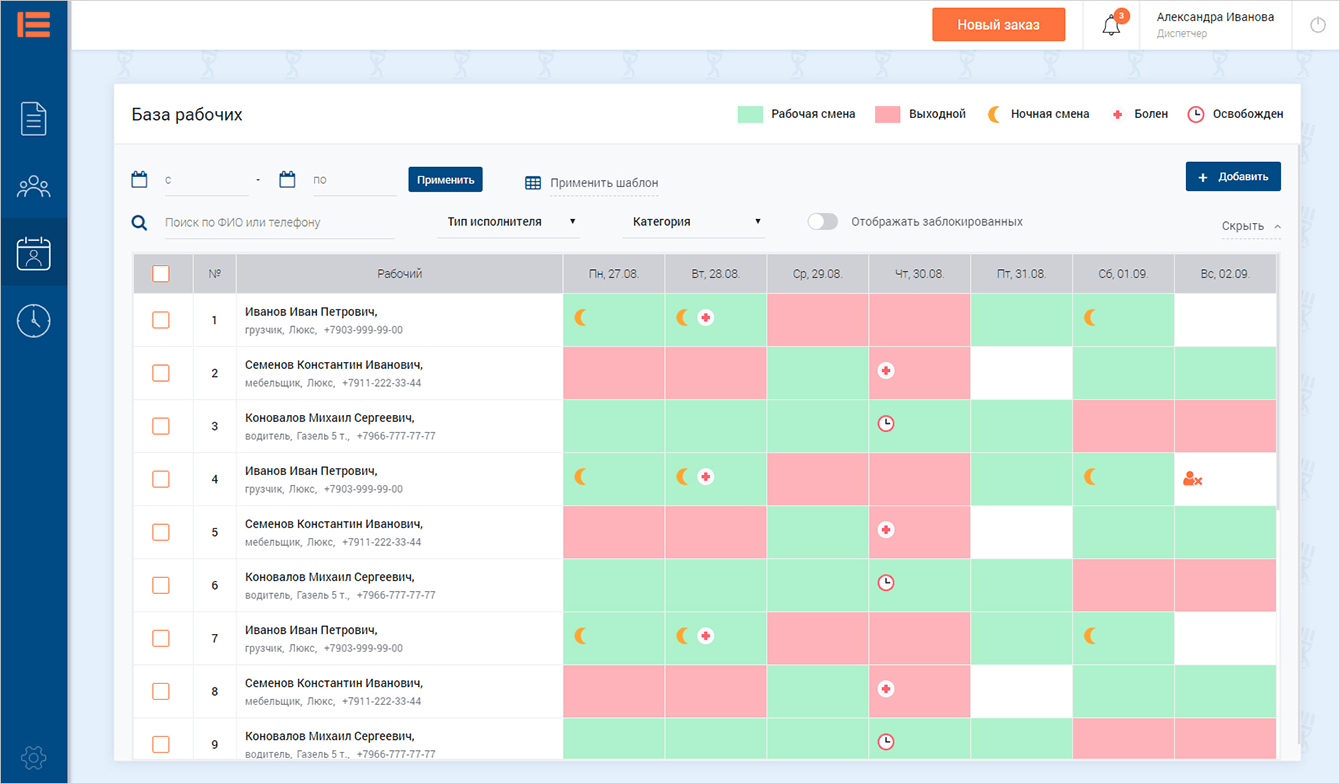Click the blocked user icon in row 4
Screen dimensions: 1340x784
coord(1192,479)
